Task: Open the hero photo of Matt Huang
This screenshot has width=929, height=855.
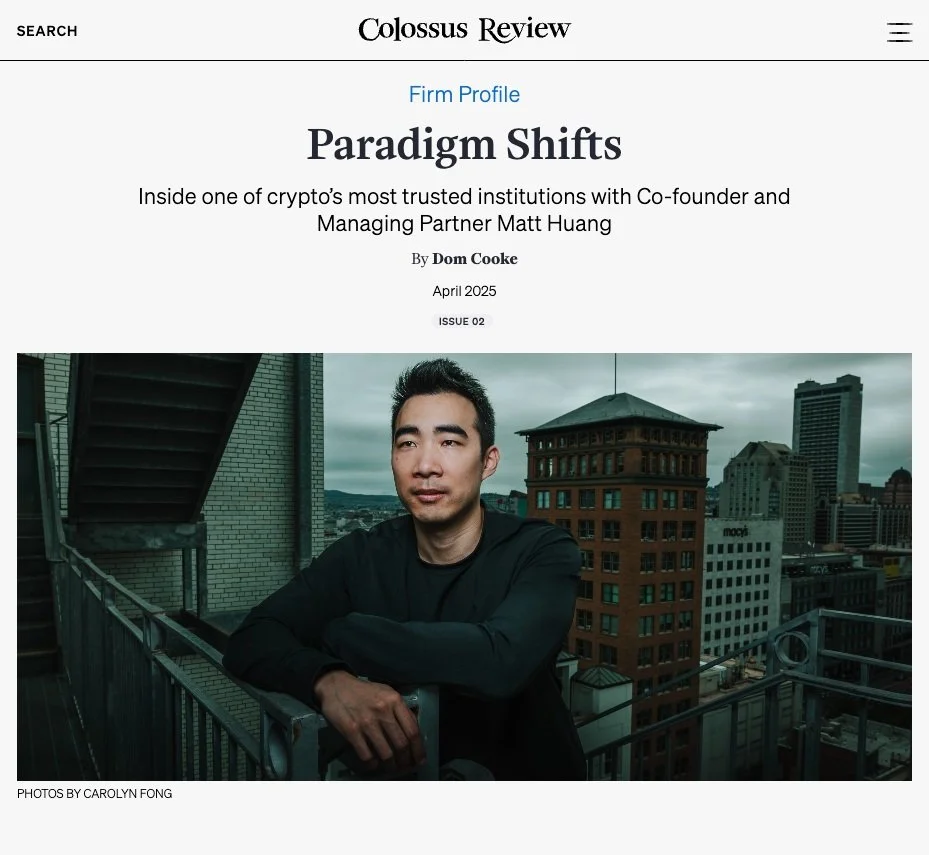Action: coord(464,566)
